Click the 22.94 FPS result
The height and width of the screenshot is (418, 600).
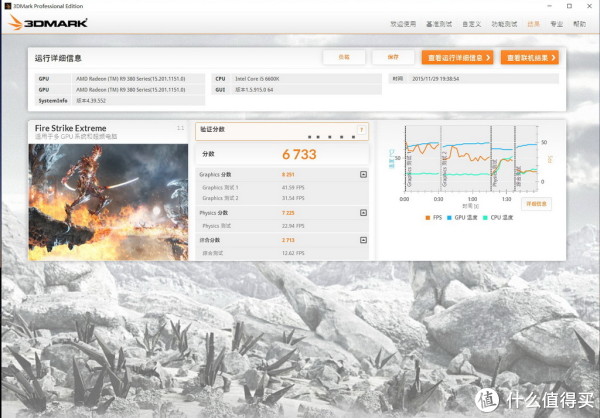293,226
